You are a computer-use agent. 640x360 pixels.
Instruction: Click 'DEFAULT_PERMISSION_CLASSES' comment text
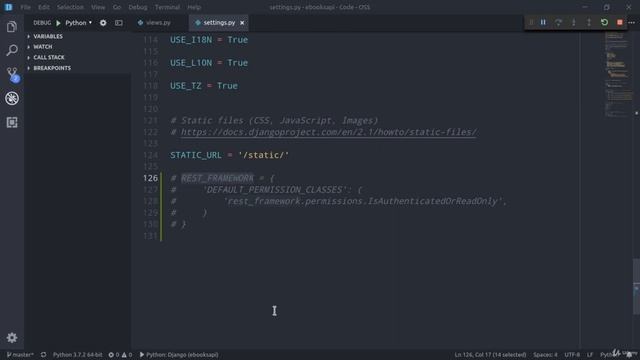click(276, 190)
